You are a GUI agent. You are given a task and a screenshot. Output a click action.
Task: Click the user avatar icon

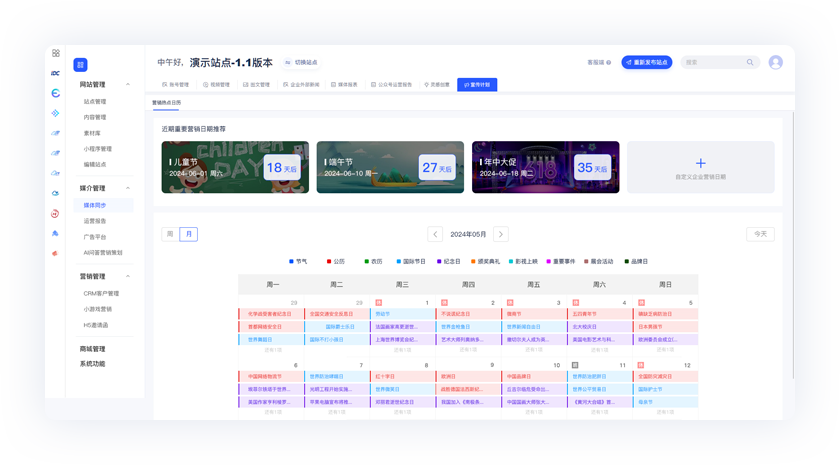coord(775,62)
